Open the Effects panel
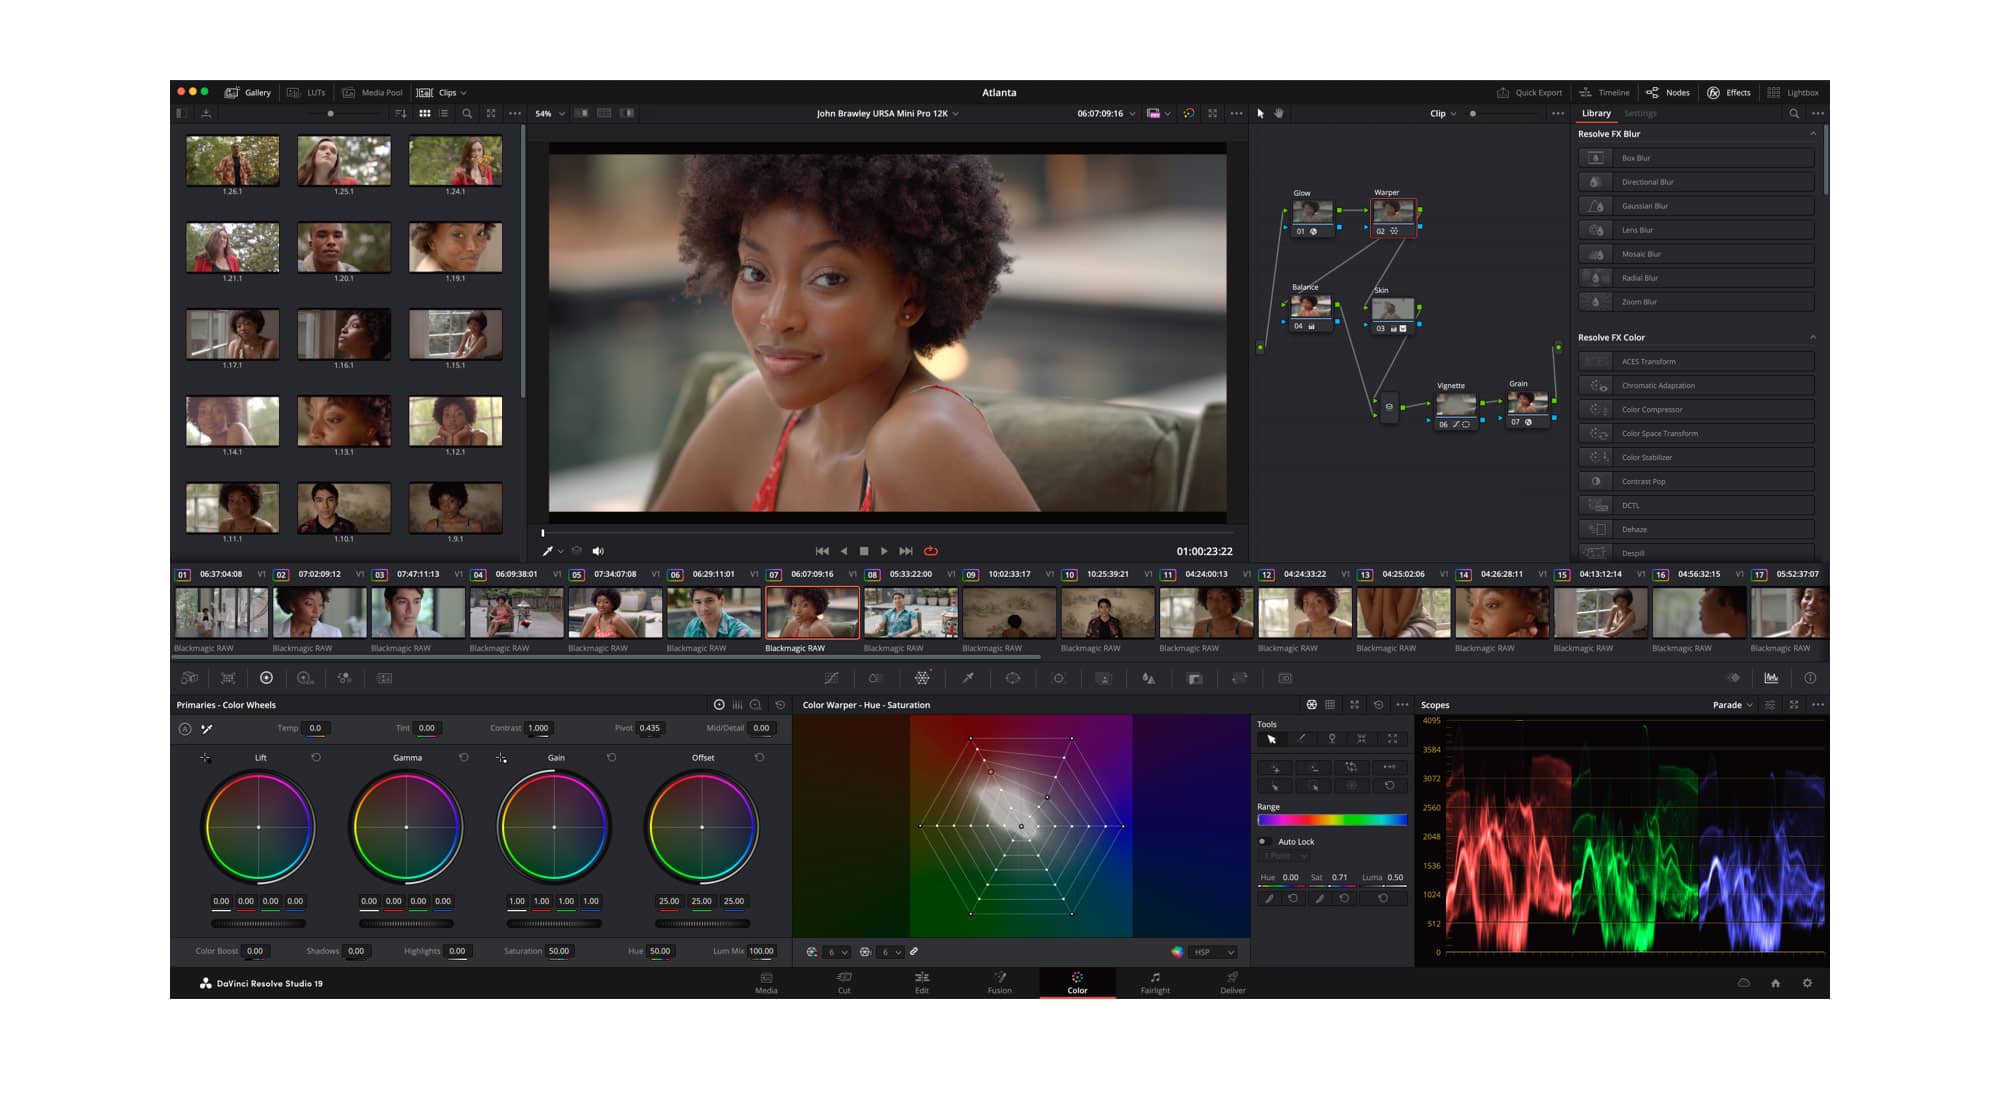The height and width of the screenshot is (1094, 2000). pos(1730,92)
